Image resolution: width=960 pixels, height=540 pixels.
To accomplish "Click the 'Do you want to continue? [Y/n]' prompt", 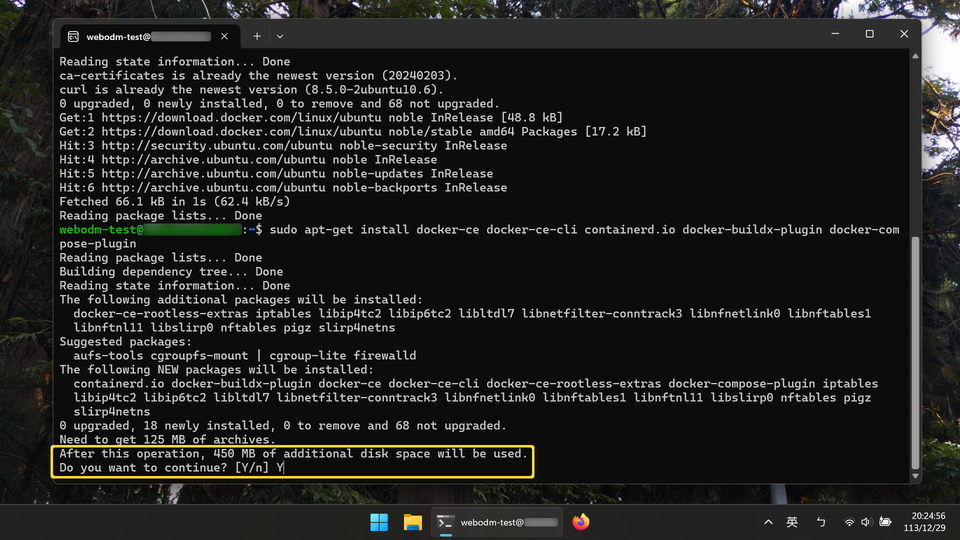I will (164, 468).
